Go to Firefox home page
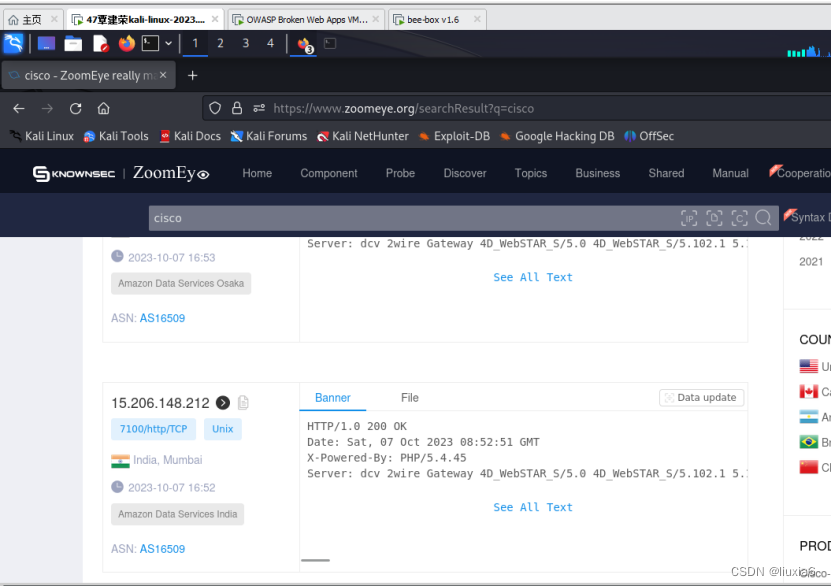 pyautogui.click(x=103, y=109)
